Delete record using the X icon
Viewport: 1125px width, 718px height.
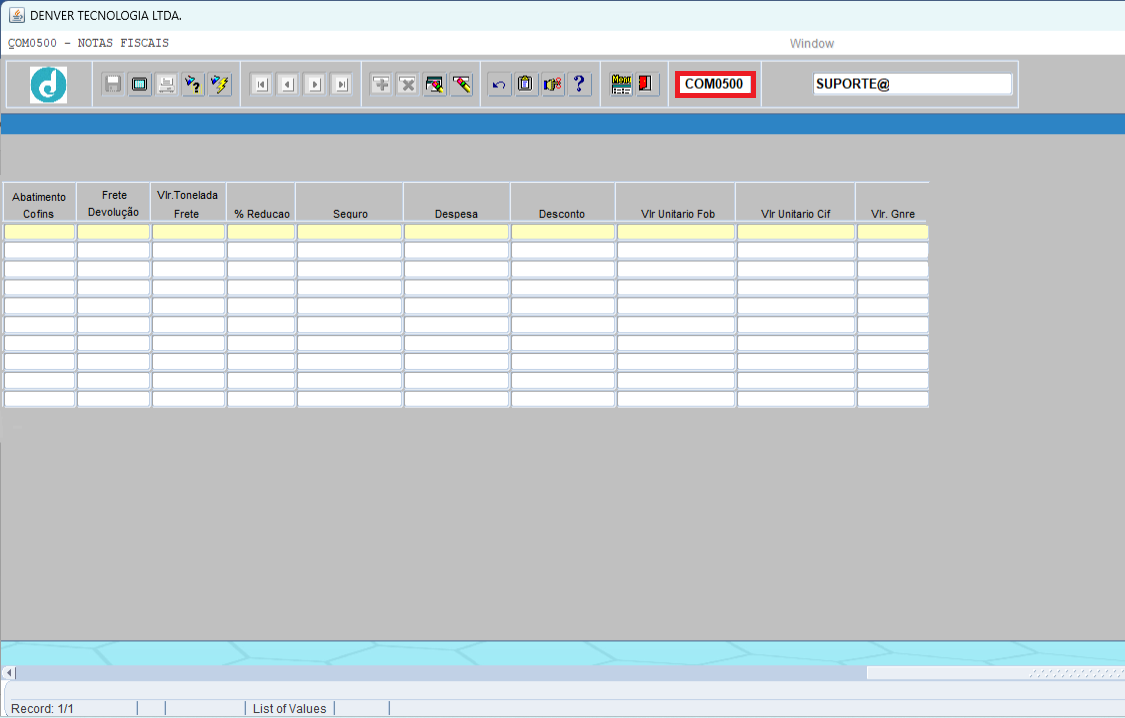coord(408,85)
